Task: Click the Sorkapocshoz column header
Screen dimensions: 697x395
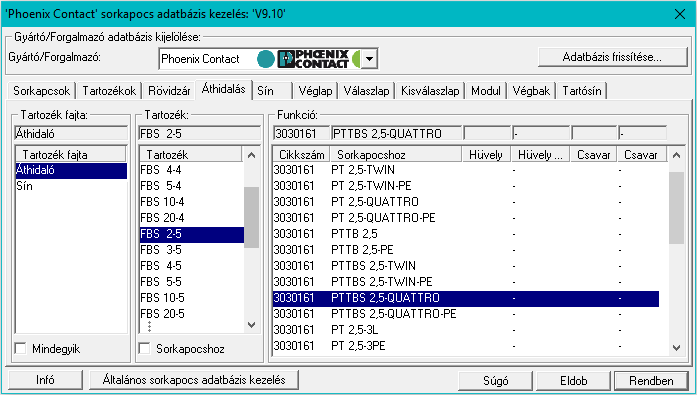Action: (x=396, y=155)
